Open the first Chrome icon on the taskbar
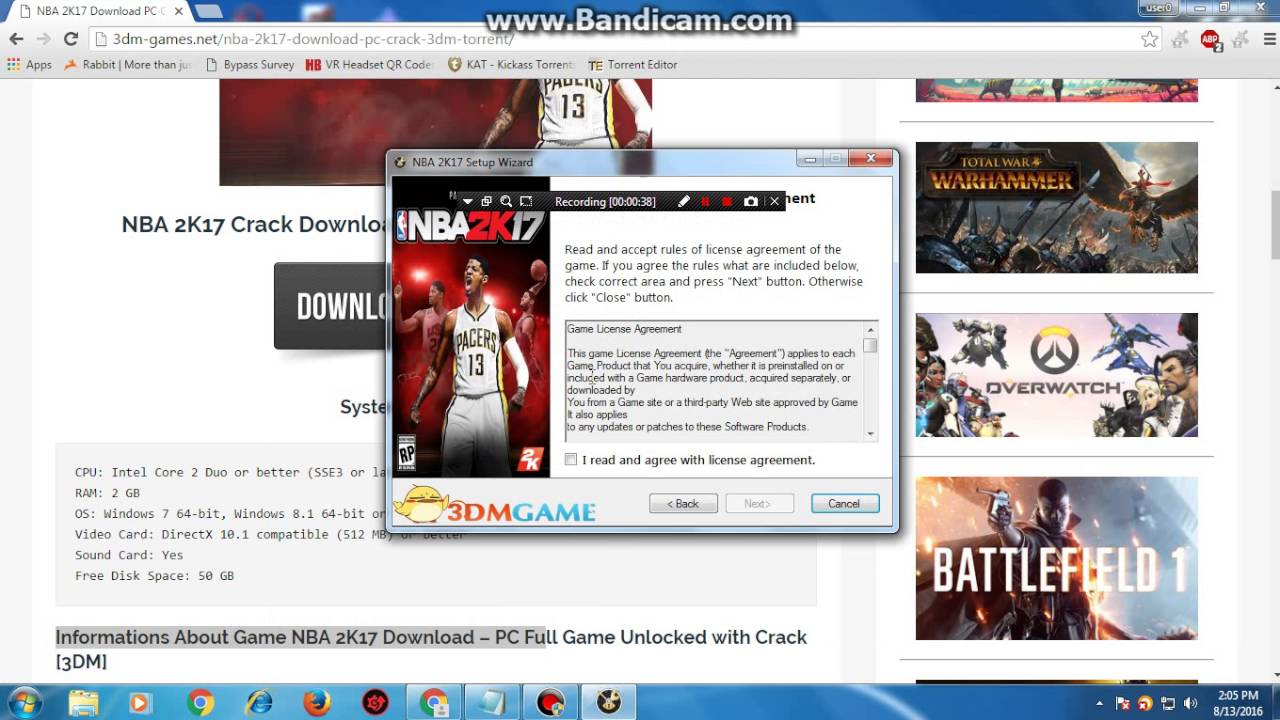Screen dimensions: 1280x720 tap(200, 703)
